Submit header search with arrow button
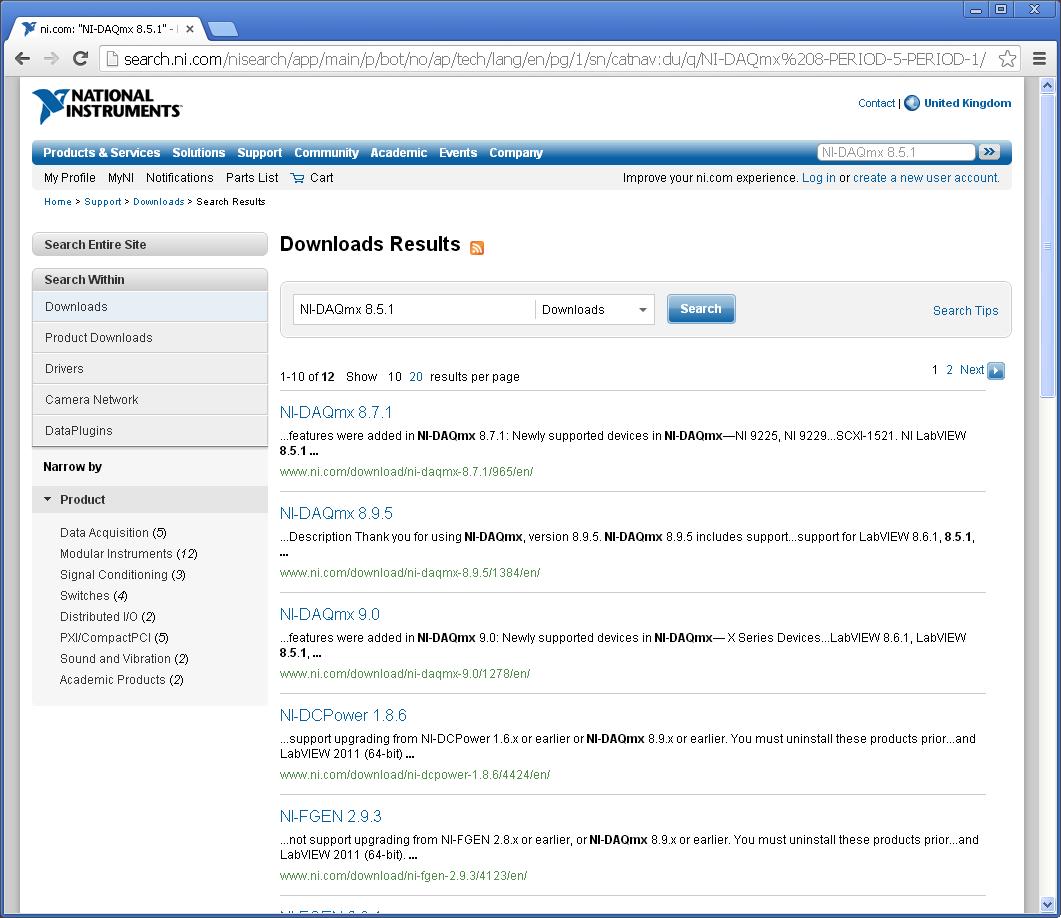 pos(989,152)
